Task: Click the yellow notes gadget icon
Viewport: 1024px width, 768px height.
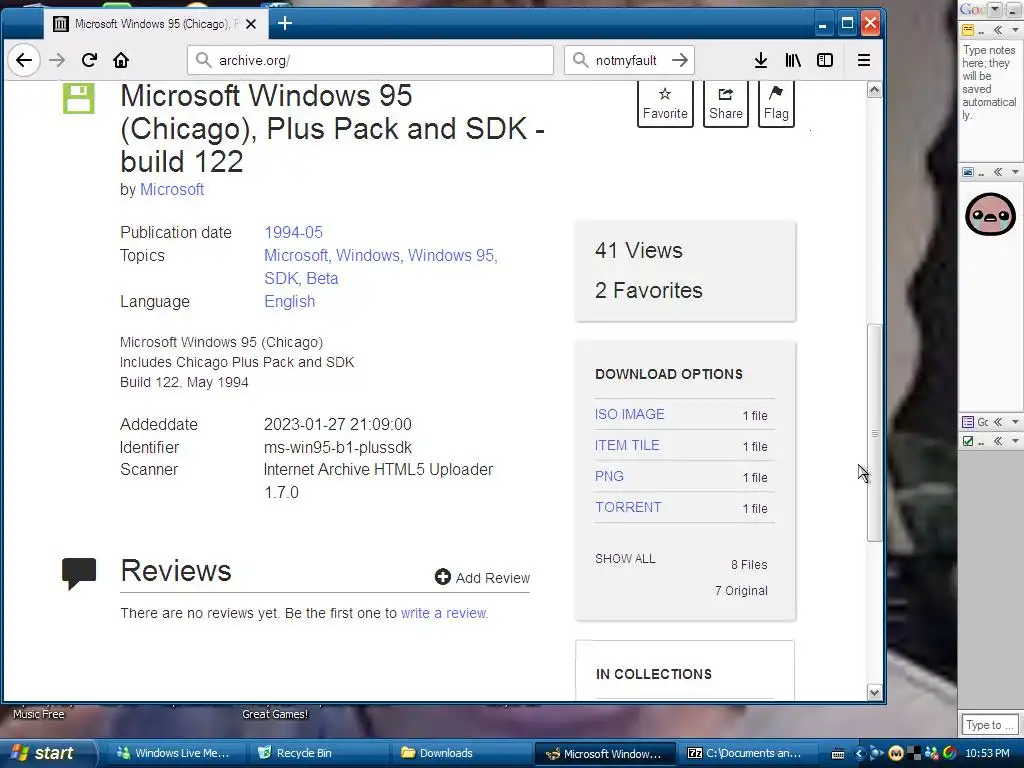Action: tap(968, 30)
